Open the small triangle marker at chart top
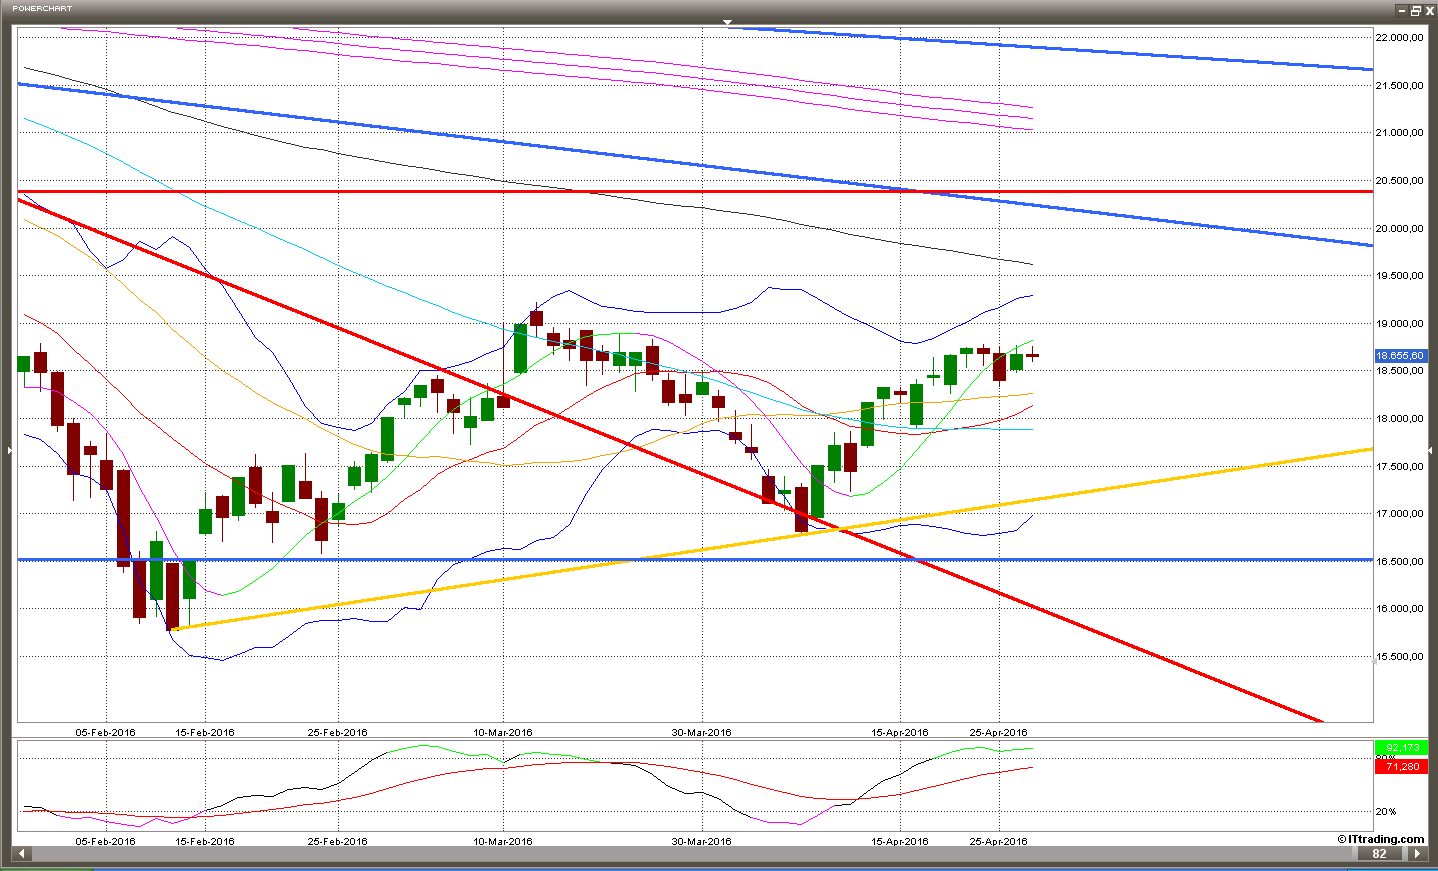Image resolution: width=1438 pixels, height=871 pixels. [728, 21]
